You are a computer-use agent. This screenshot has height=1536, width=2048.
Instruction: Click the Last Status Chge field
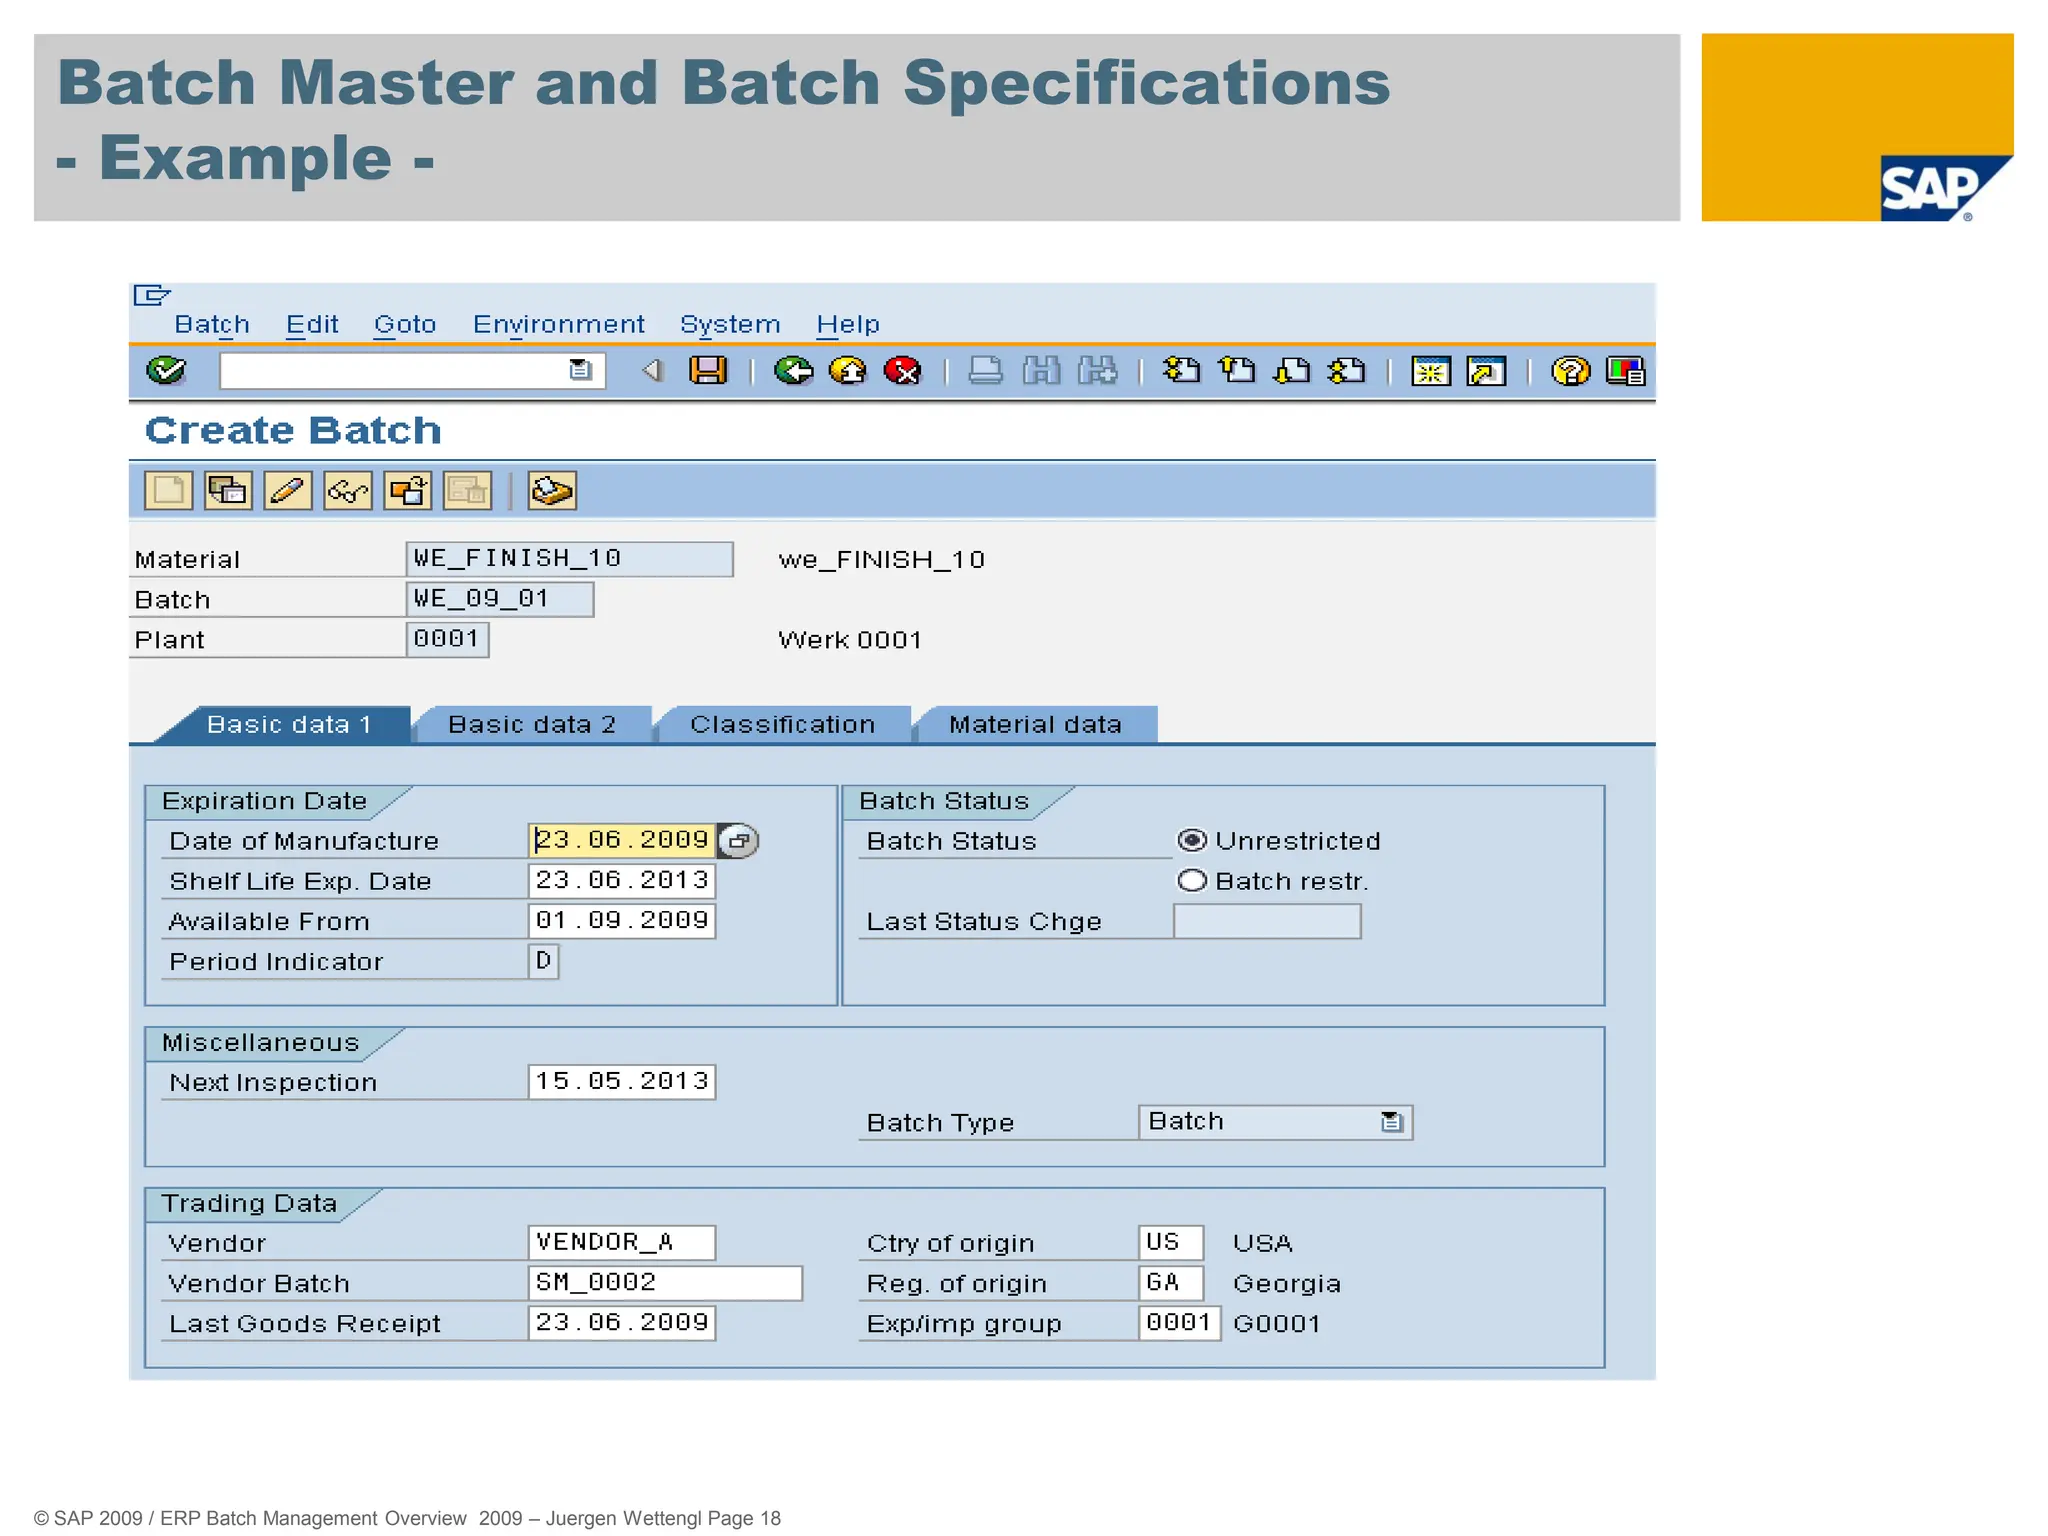(x=1267, y=921)
